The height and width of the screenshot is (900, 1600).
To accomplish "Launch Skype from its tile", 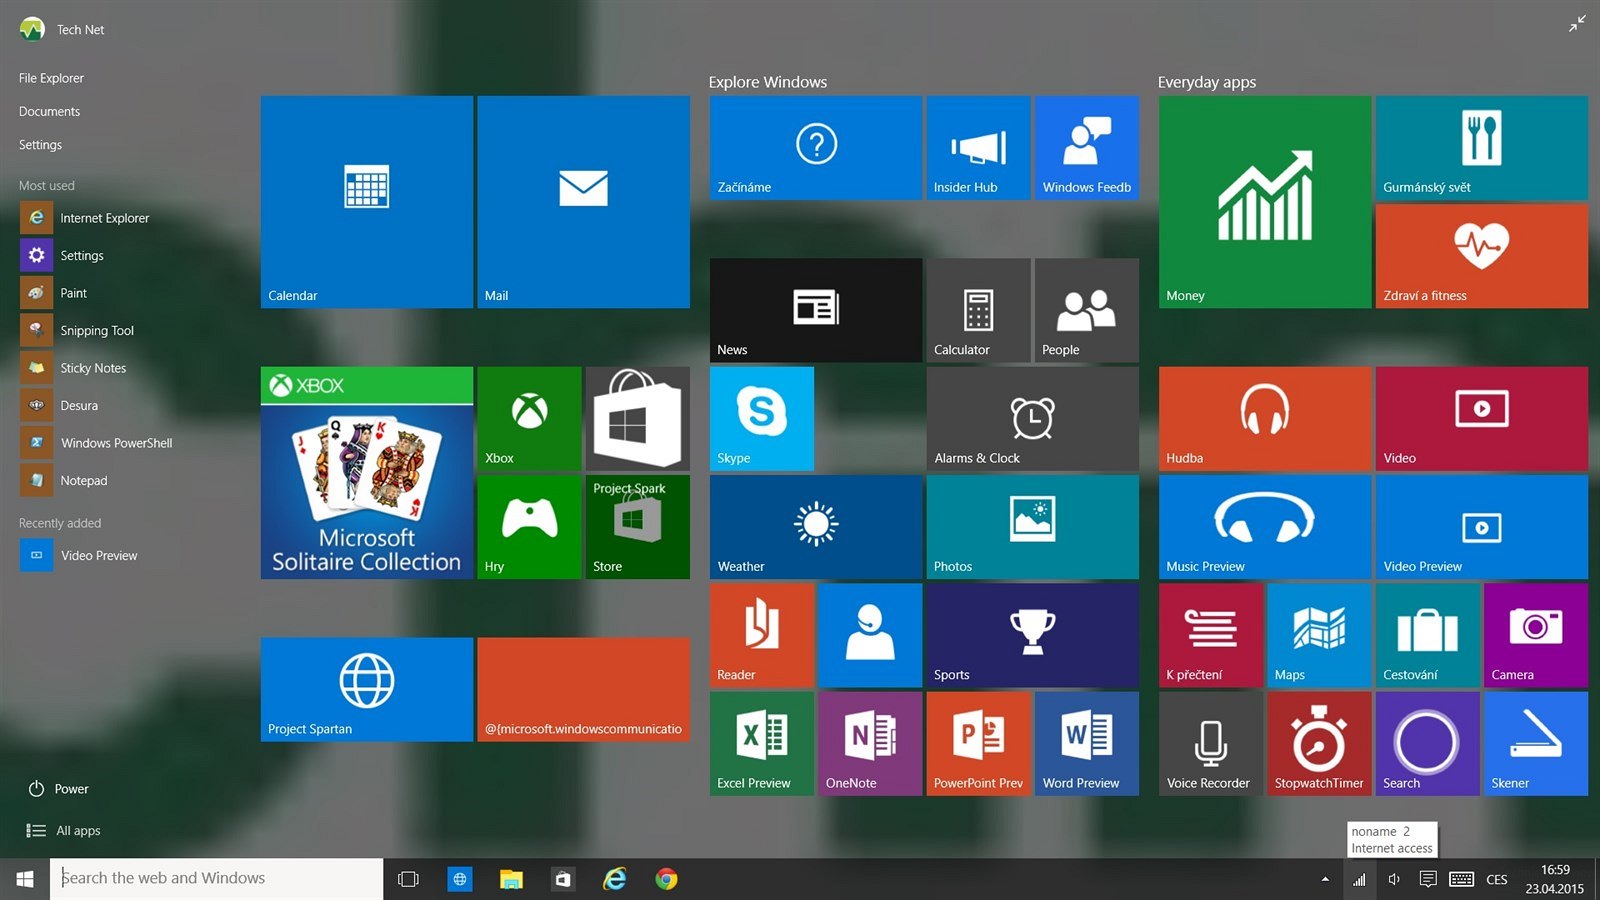I will pyautogui.click(x=761, y=418).
